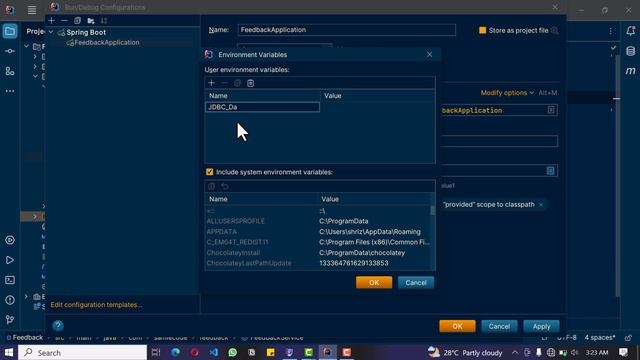640x360 pixels.
Task: Open Visual Studio Code from taskbar
Action: (213, 352)
